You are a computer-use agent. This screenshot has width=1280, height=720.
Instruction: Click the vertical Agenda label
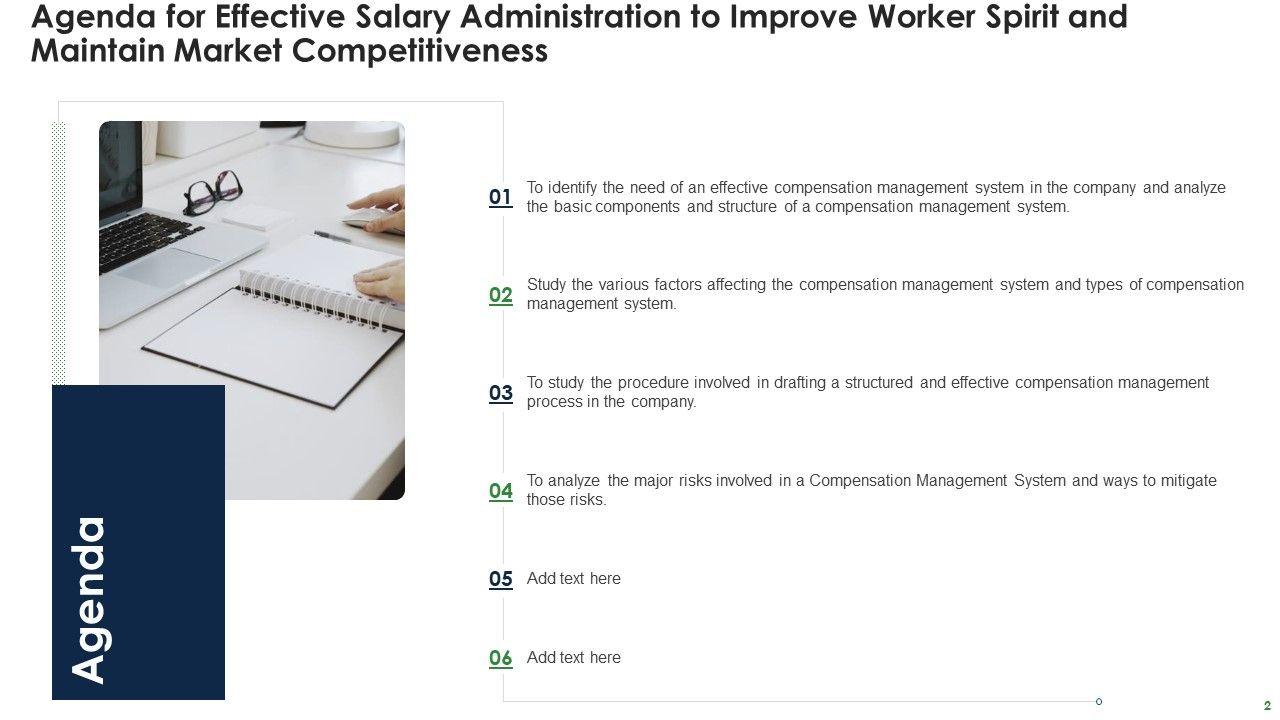point(90,599)
